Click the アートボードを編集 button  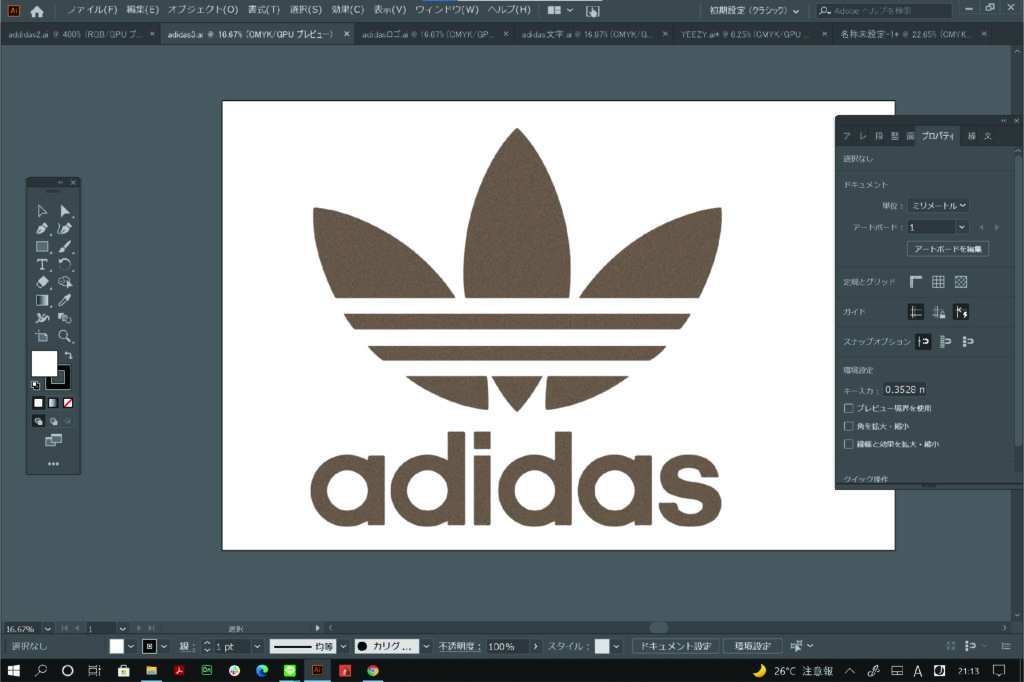(947, 248)
